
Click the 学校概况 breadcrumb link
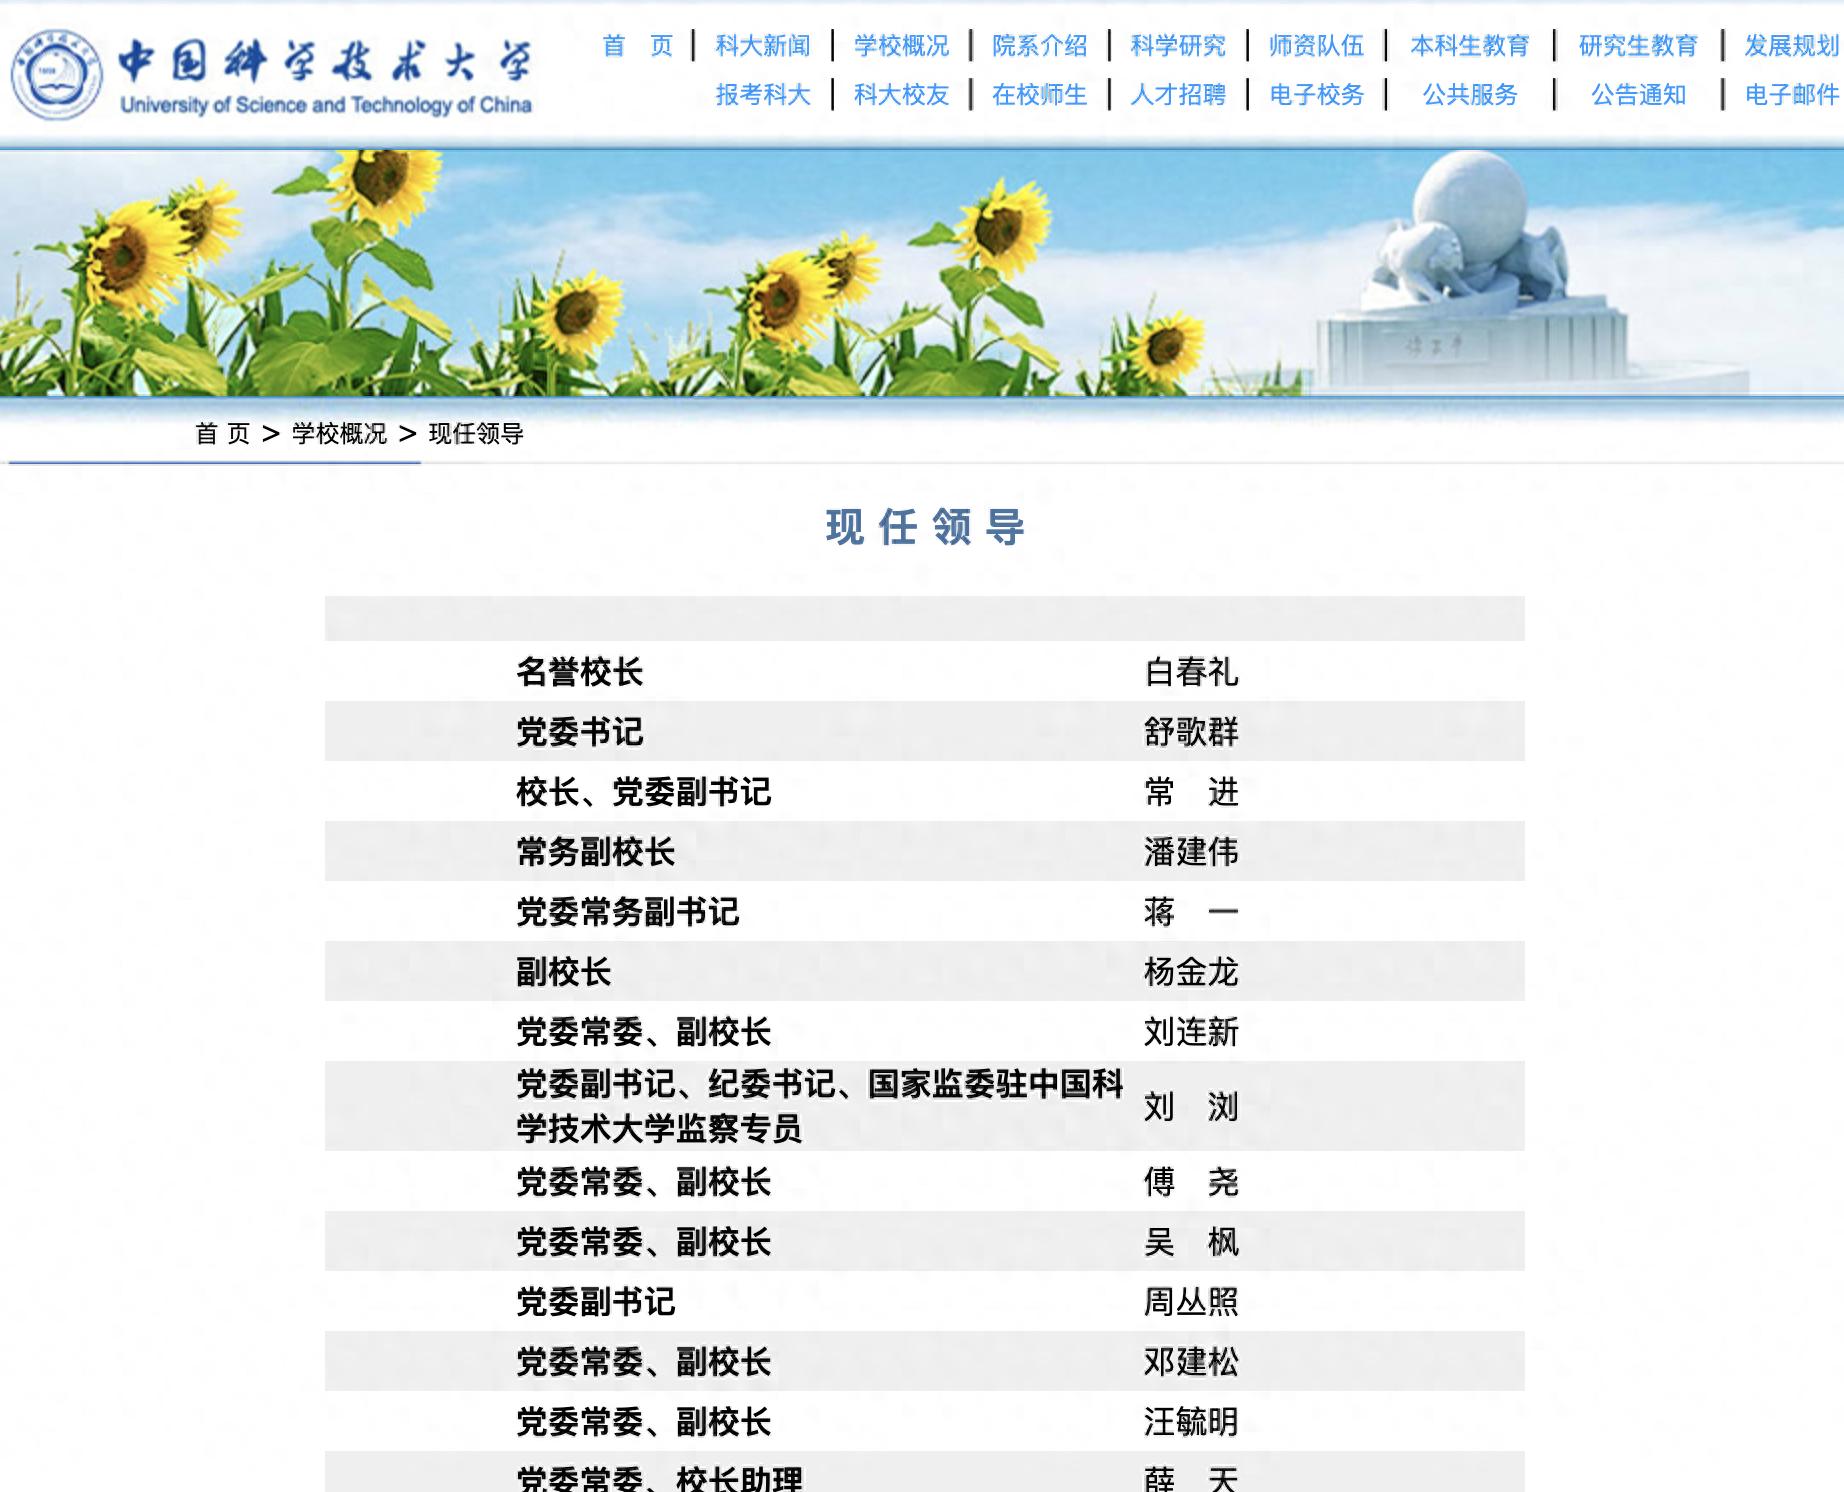click(339, 434)
